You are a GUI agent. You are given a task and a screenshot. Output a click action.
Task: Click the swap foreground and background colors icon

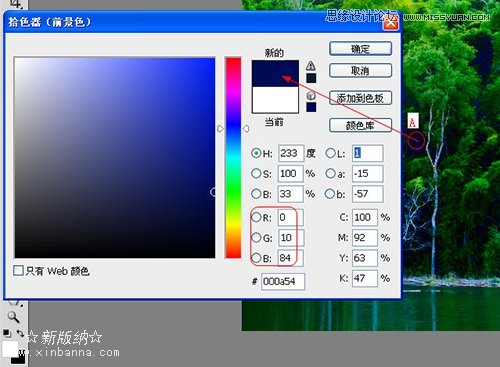[x=20, y=333]
